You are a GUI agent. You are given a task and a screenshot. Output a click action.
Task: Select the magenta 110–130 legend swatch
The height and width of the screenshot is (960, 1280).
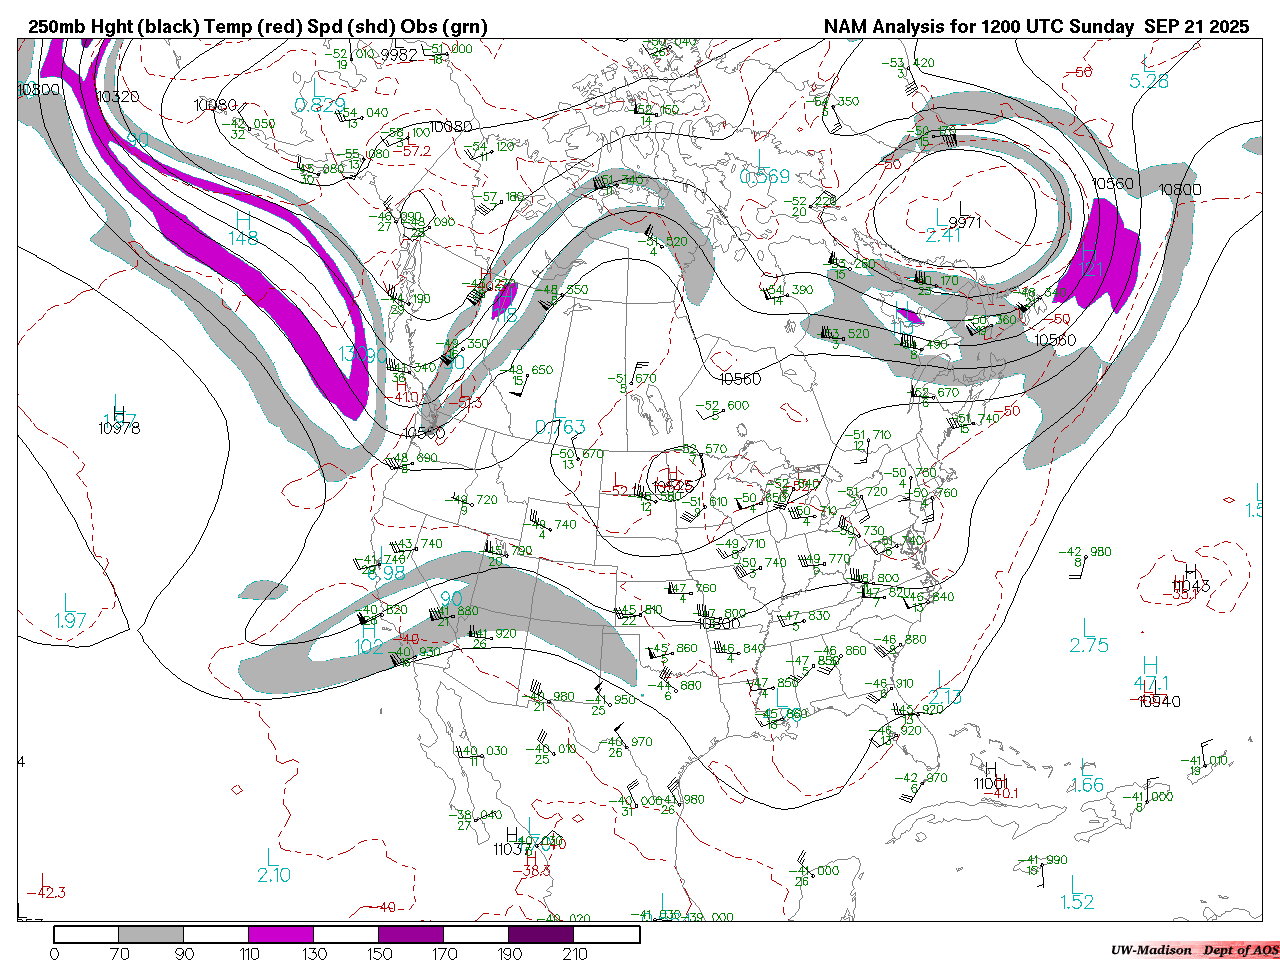click(x=281, y=934)
